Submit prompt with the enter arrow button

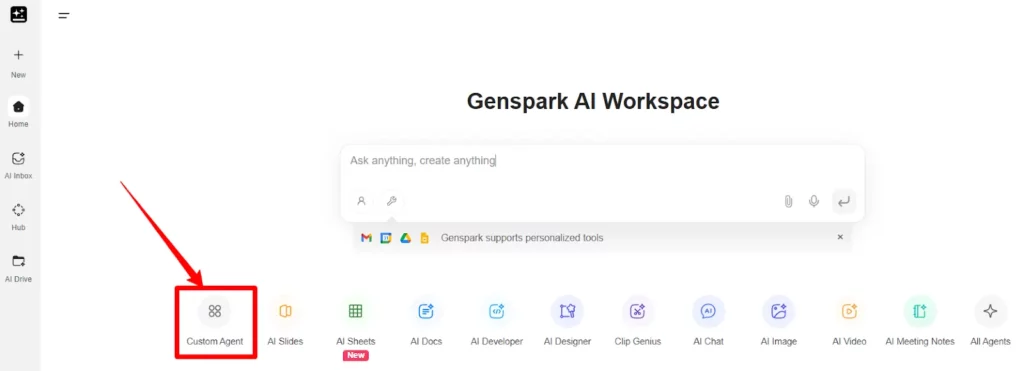tap(844, 201)
